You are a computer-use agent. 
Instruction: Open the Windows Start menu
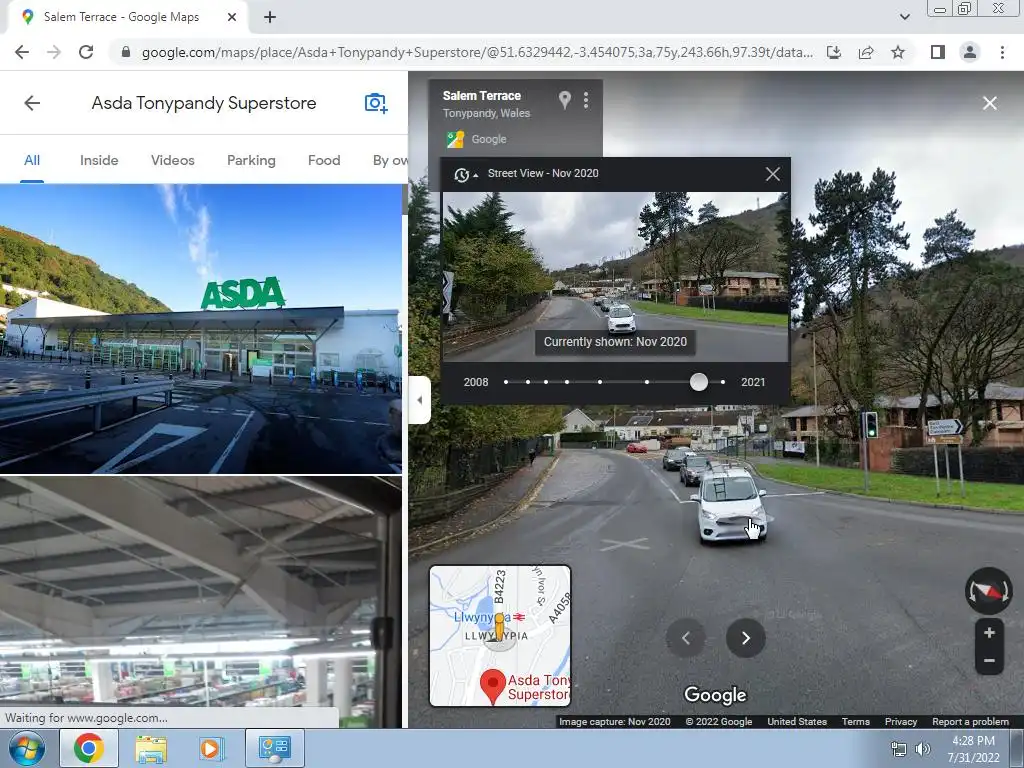point(27,748)
